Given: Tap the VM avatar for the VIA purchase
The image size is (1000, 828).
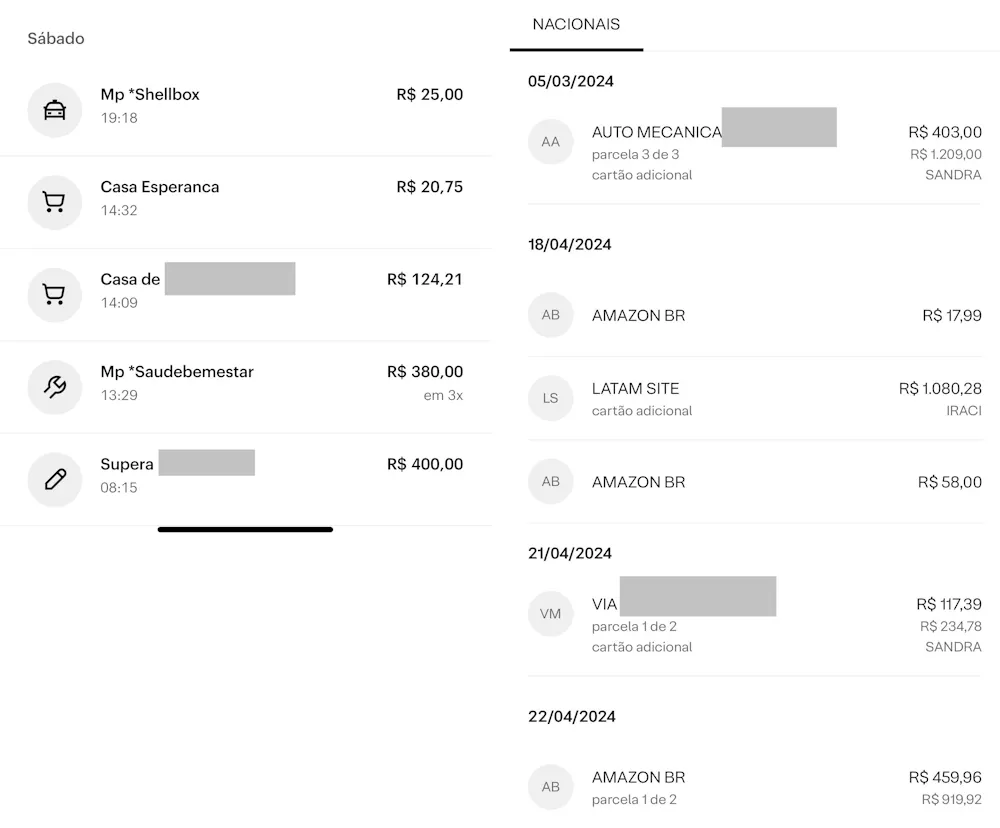Looking at the screenshot, I should pyautogui.click(x=550, y=614).
